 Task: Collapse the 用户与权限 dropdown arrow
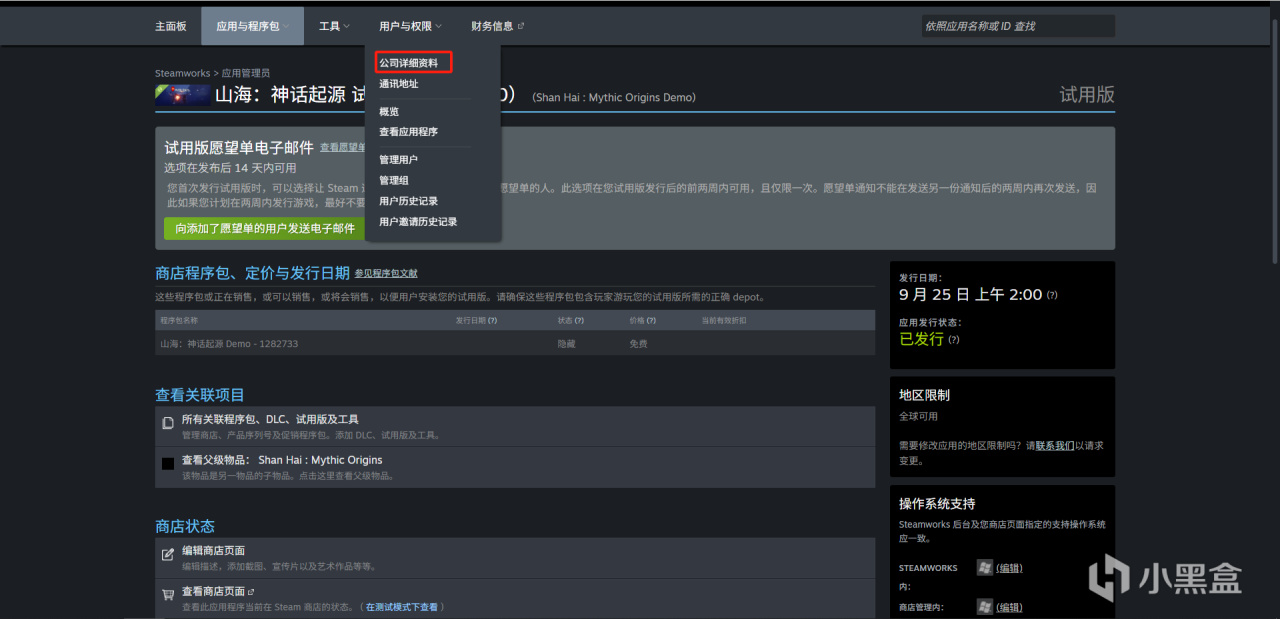coord(439,27)
